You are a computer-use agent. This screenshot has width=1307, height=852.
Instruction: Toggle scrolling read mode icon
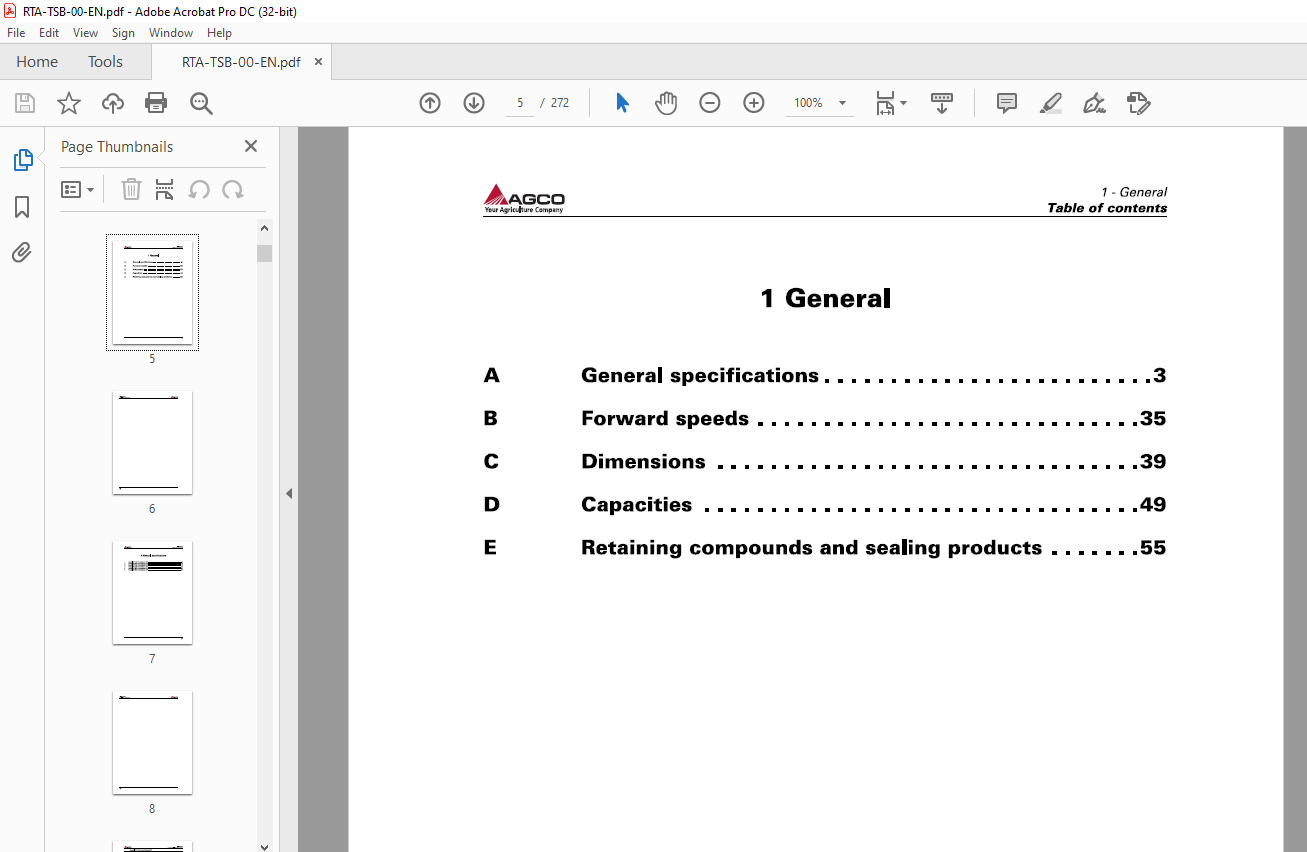tap(942, 103)
